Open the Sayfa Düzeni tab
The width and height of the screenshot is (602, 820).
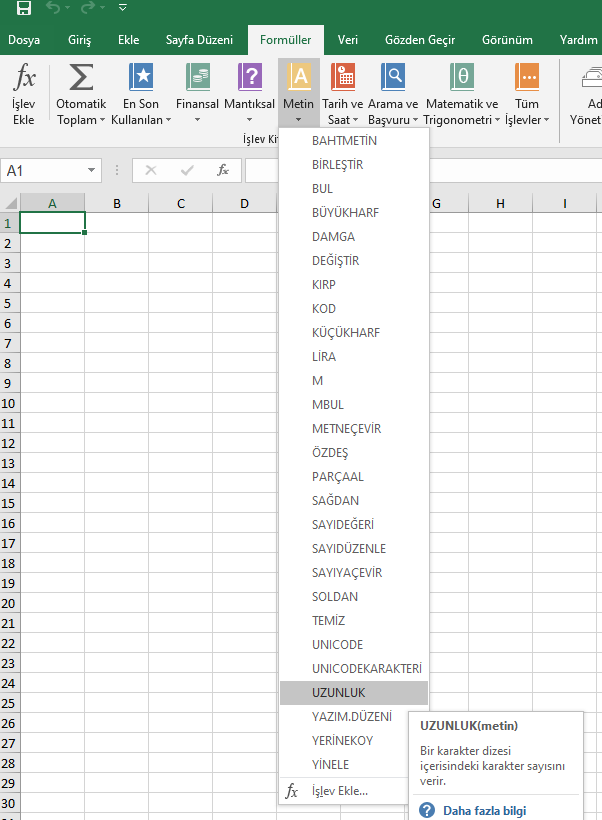pos(199,40)
